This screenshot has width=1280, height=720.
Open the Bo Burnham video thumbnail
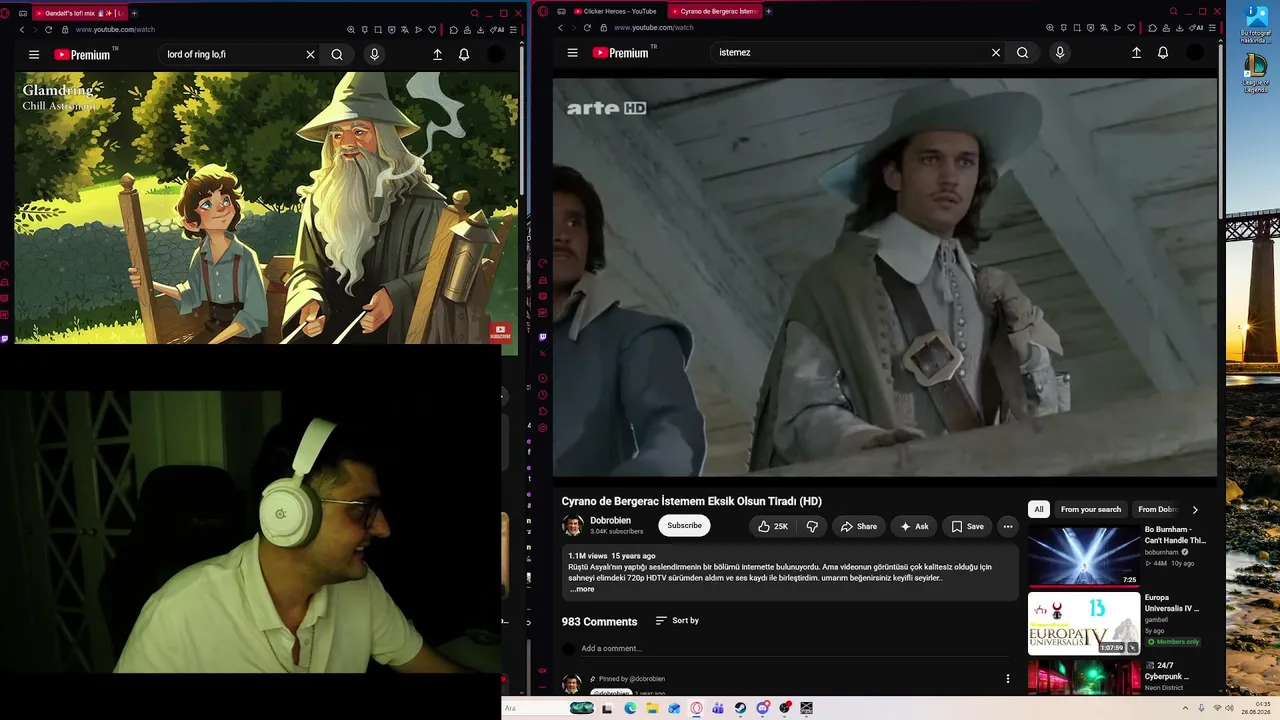(x=1084, y=555)
